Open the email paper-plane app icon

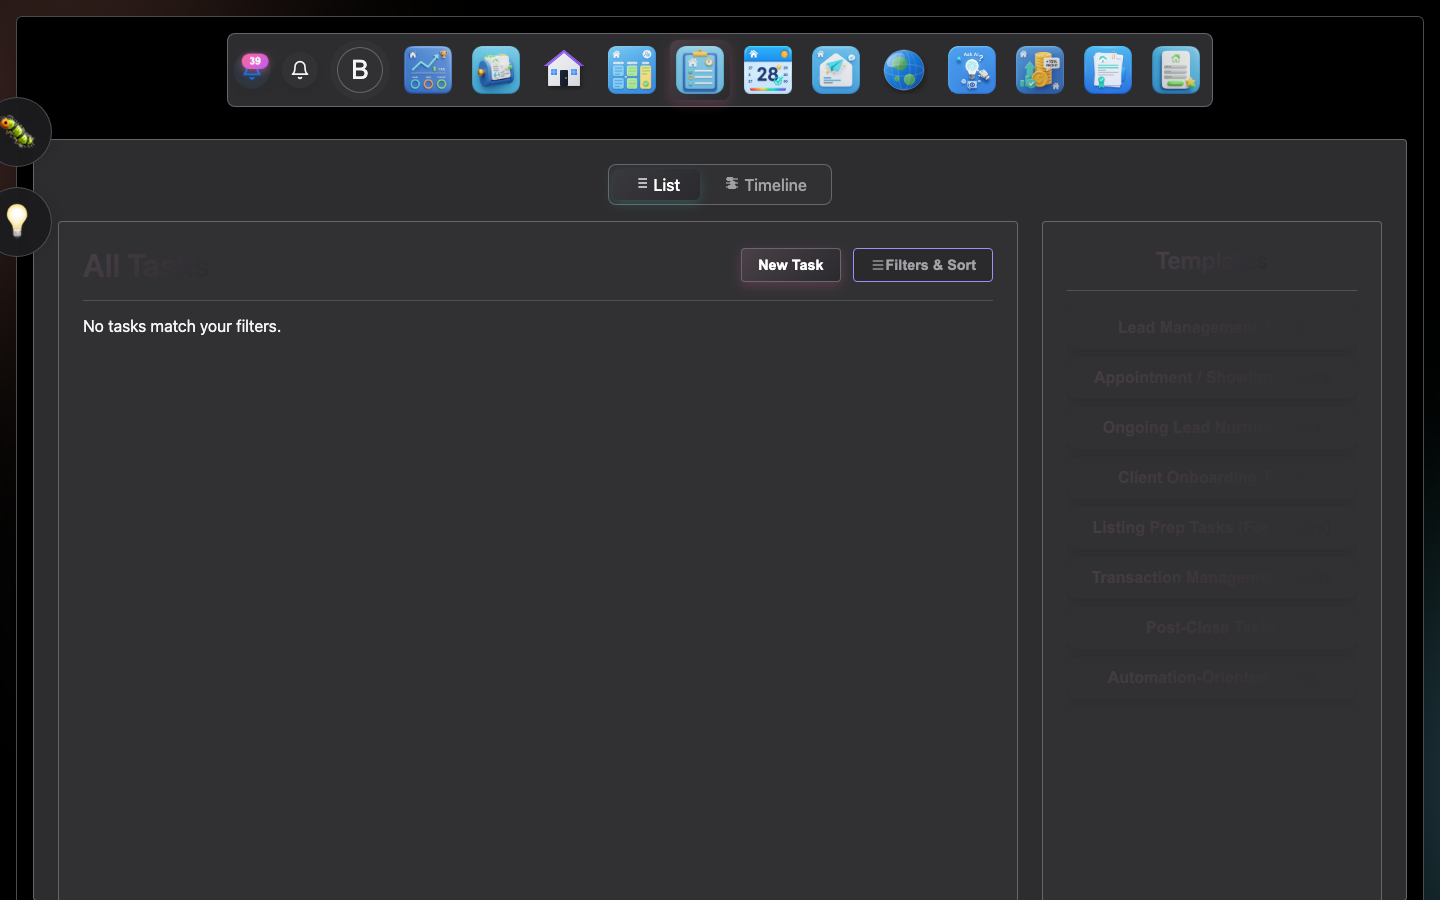(835, 70)
